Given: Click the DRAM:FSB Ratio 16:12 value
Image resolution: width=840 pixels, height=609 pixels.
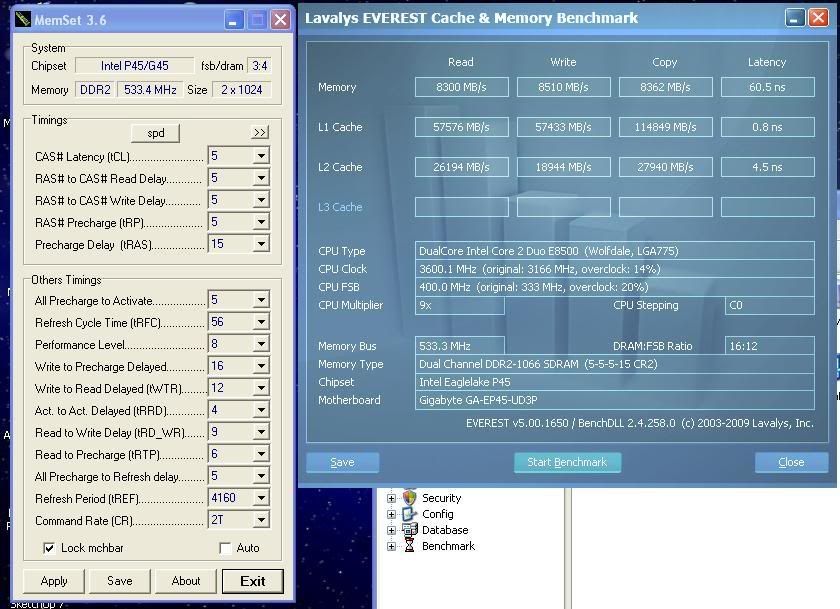Looking at the screenshot, I should [769, 346].
